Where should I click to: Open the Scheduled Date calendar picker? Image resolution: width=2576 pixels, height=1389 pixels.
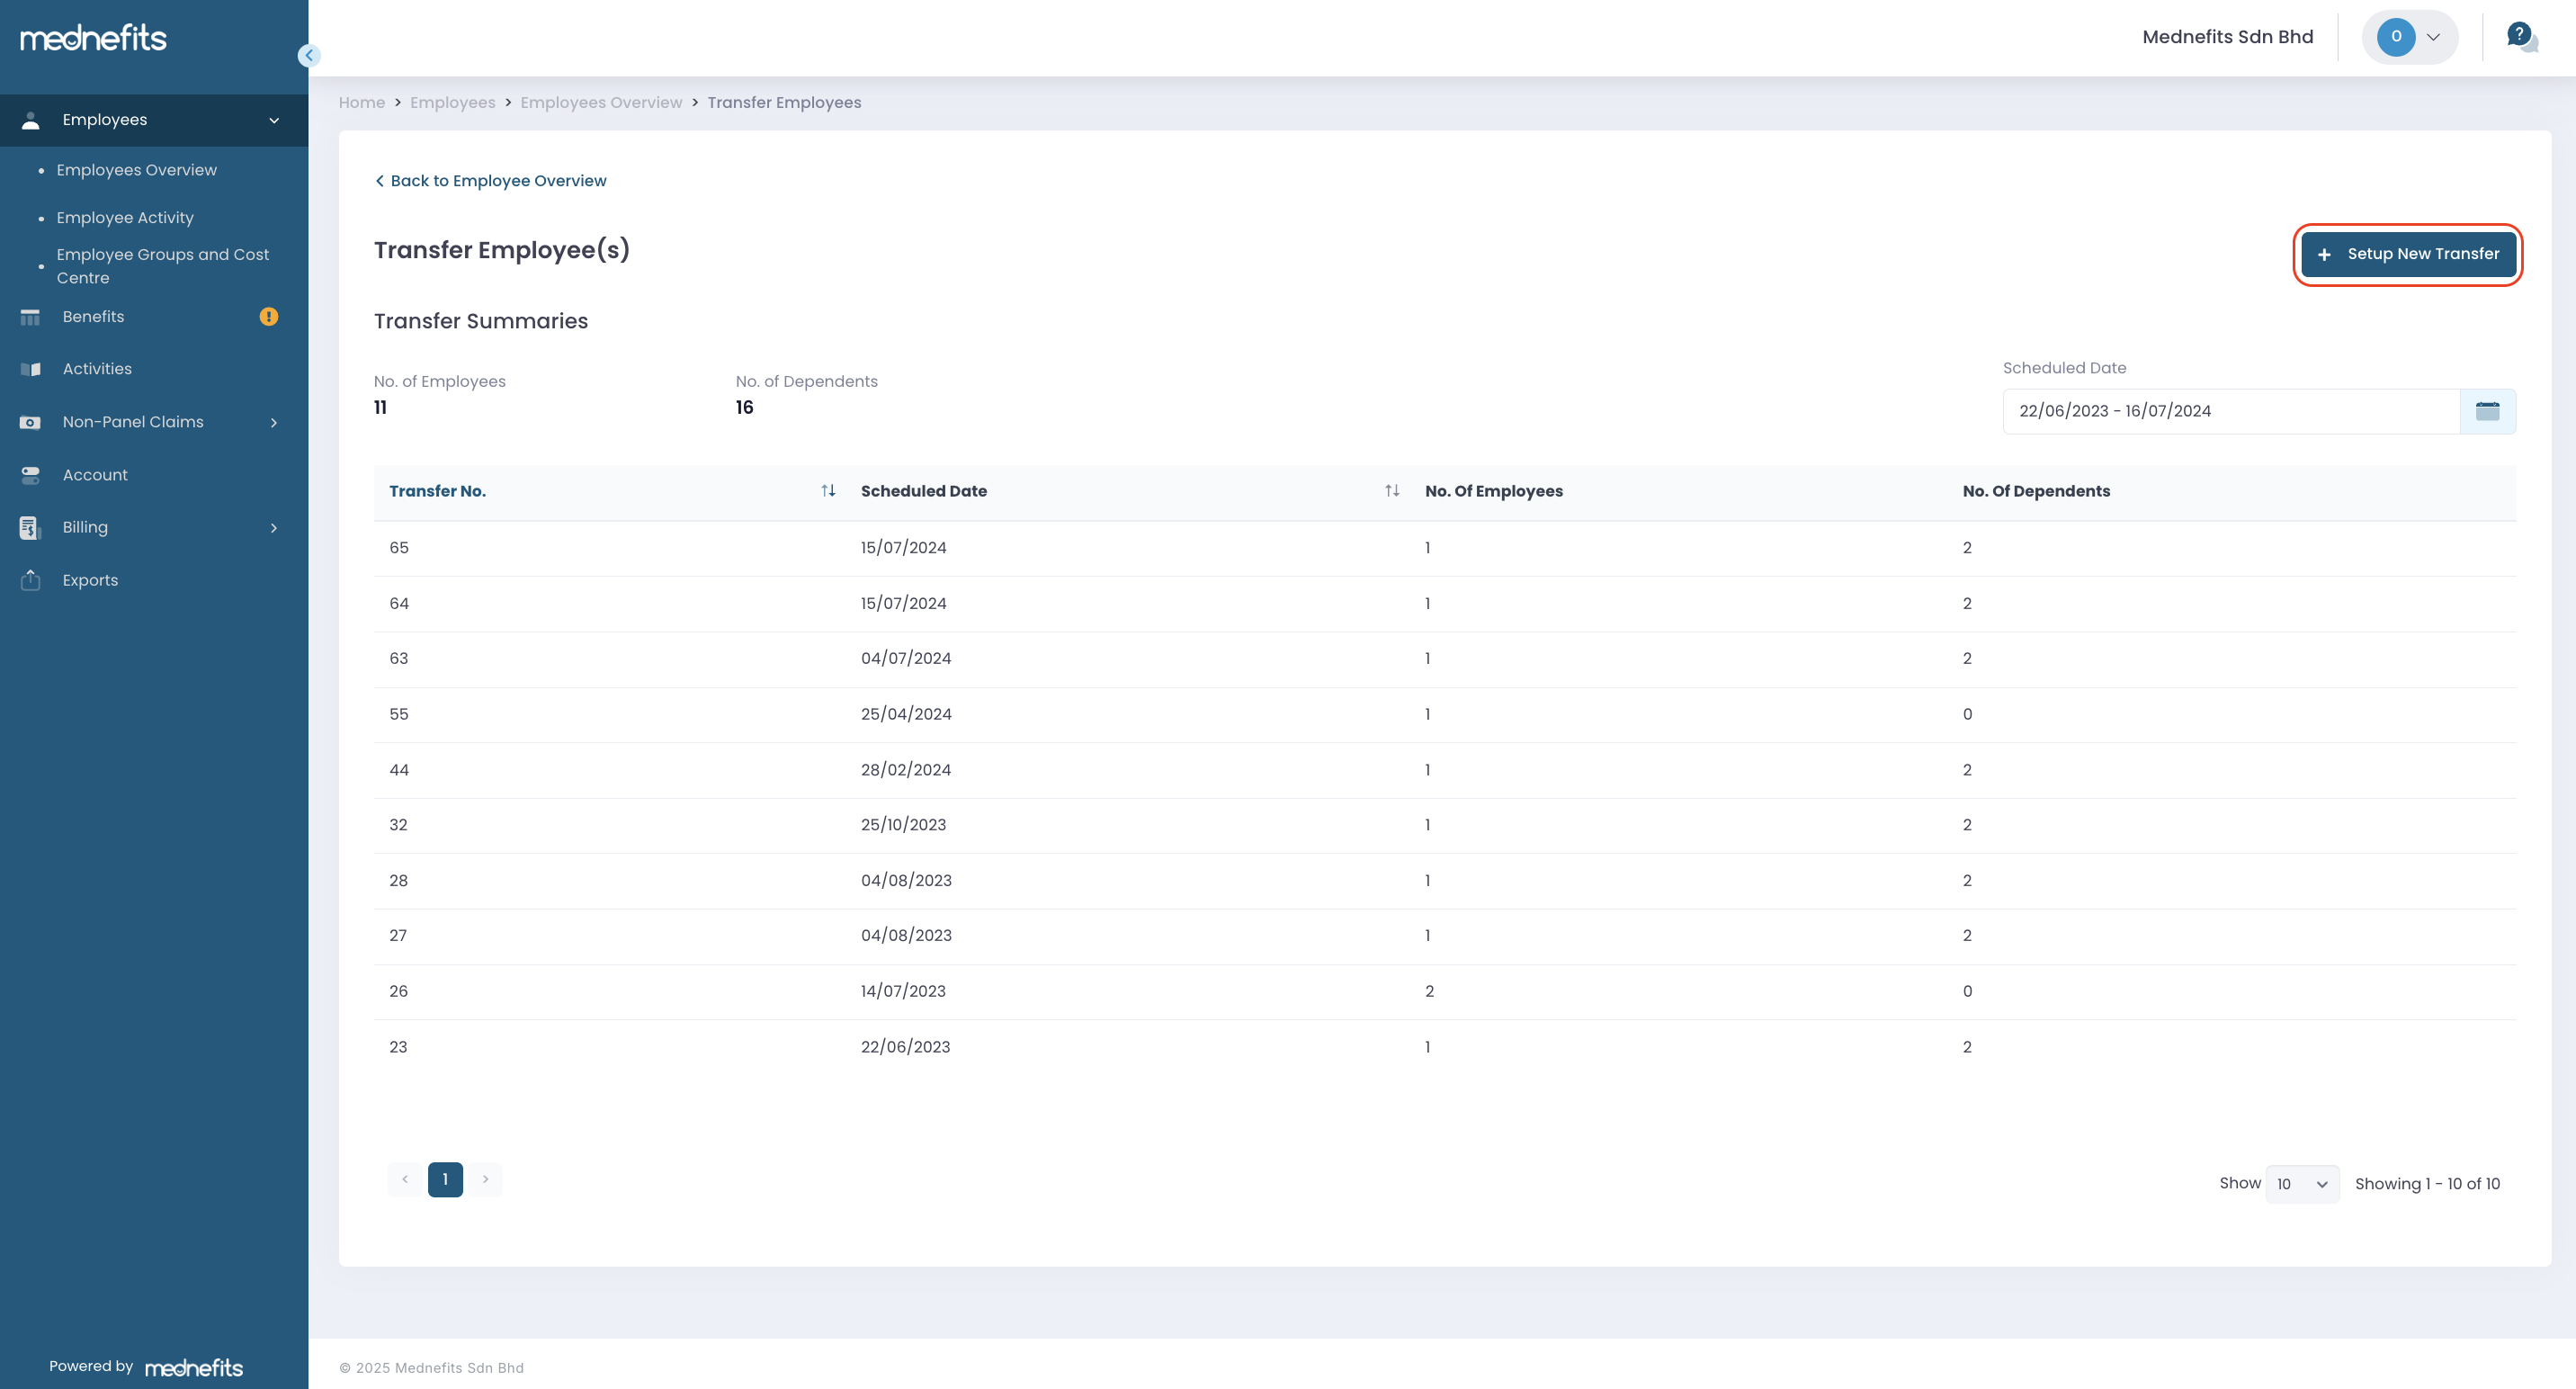[2487, 411]
